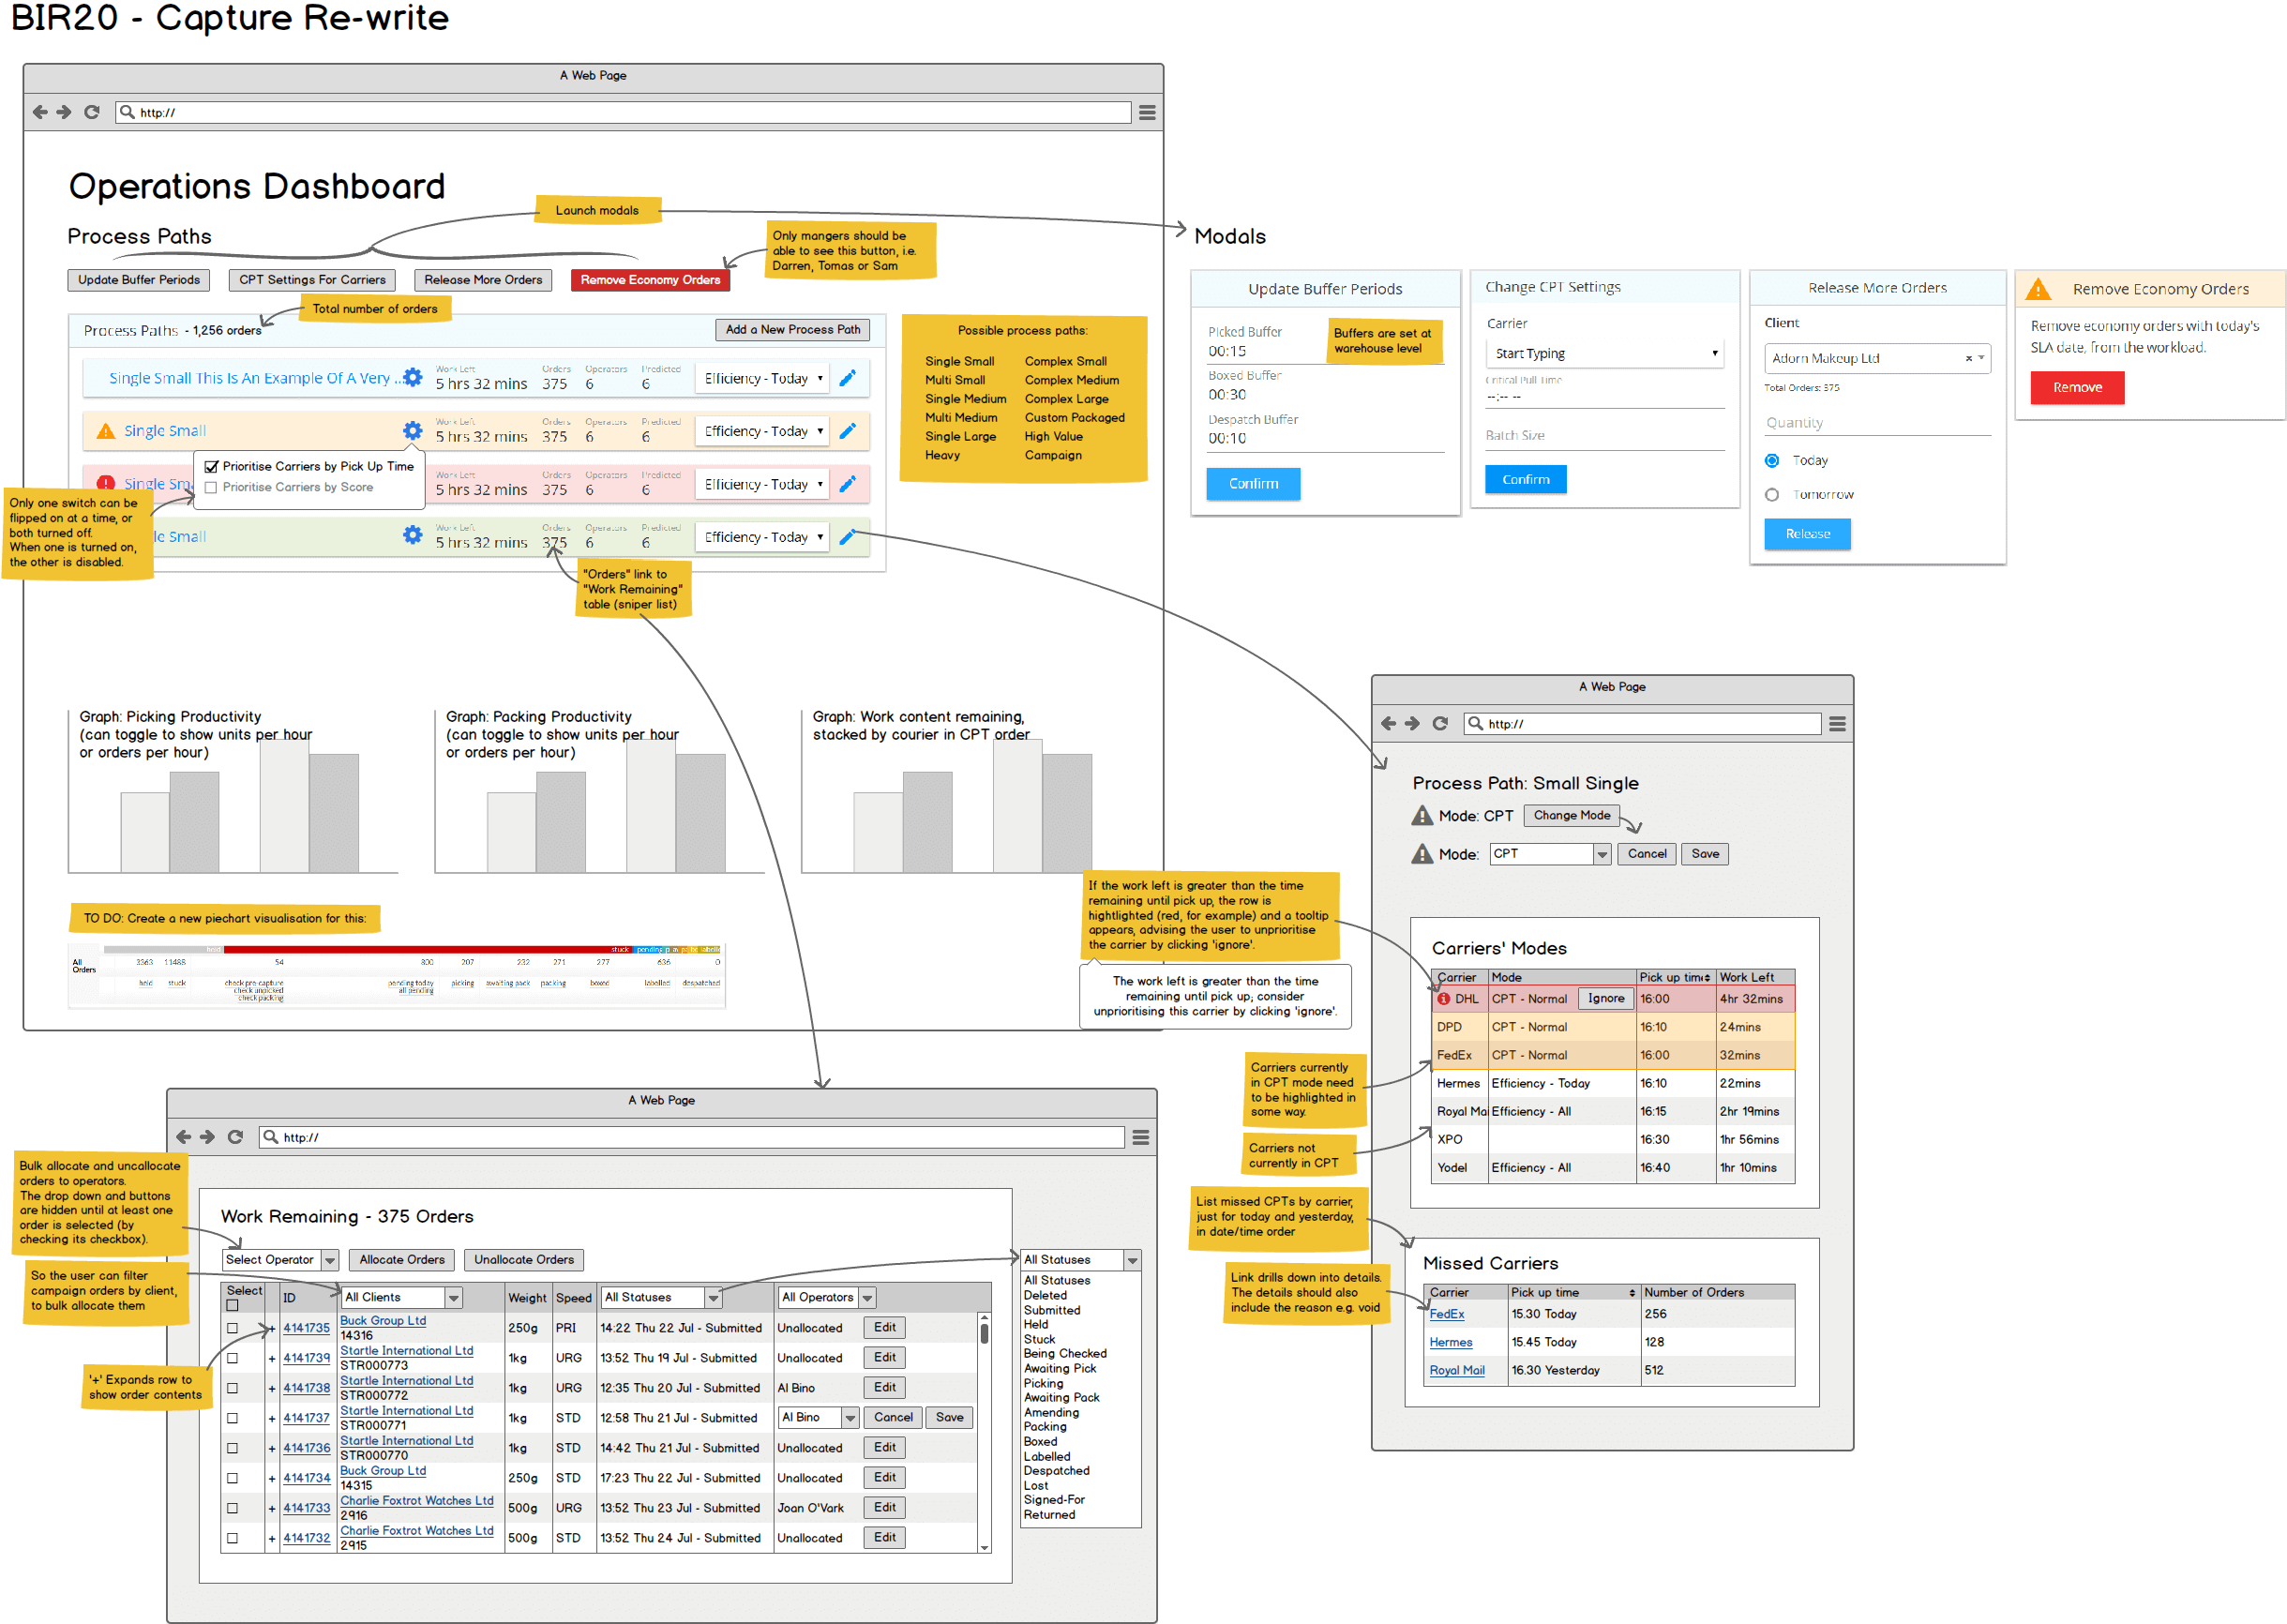Open the All Clients filter dropdown
This screenshot has height=1624, width=2287.
pyautogui.click(x=402, y=1298)
